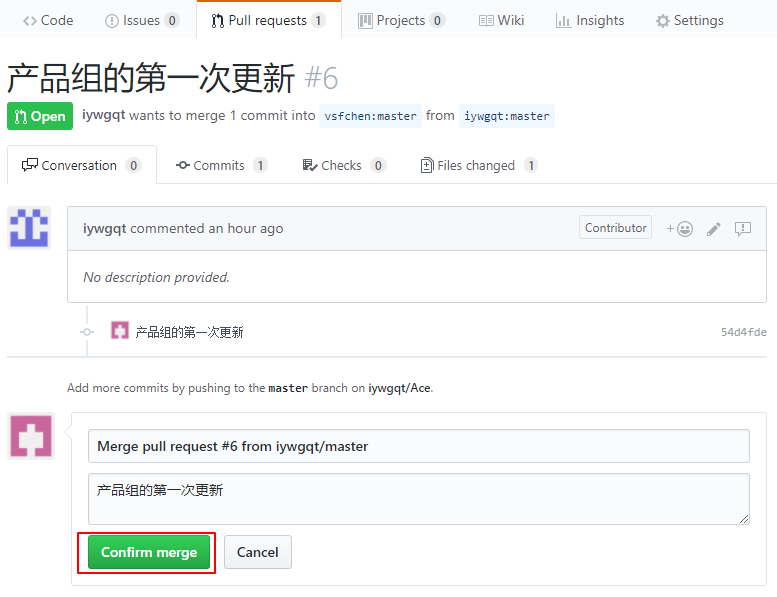The width and height of the screenshot is (777, 597).
Task: Click the report comment icon
Action: [x=743, y=228]
